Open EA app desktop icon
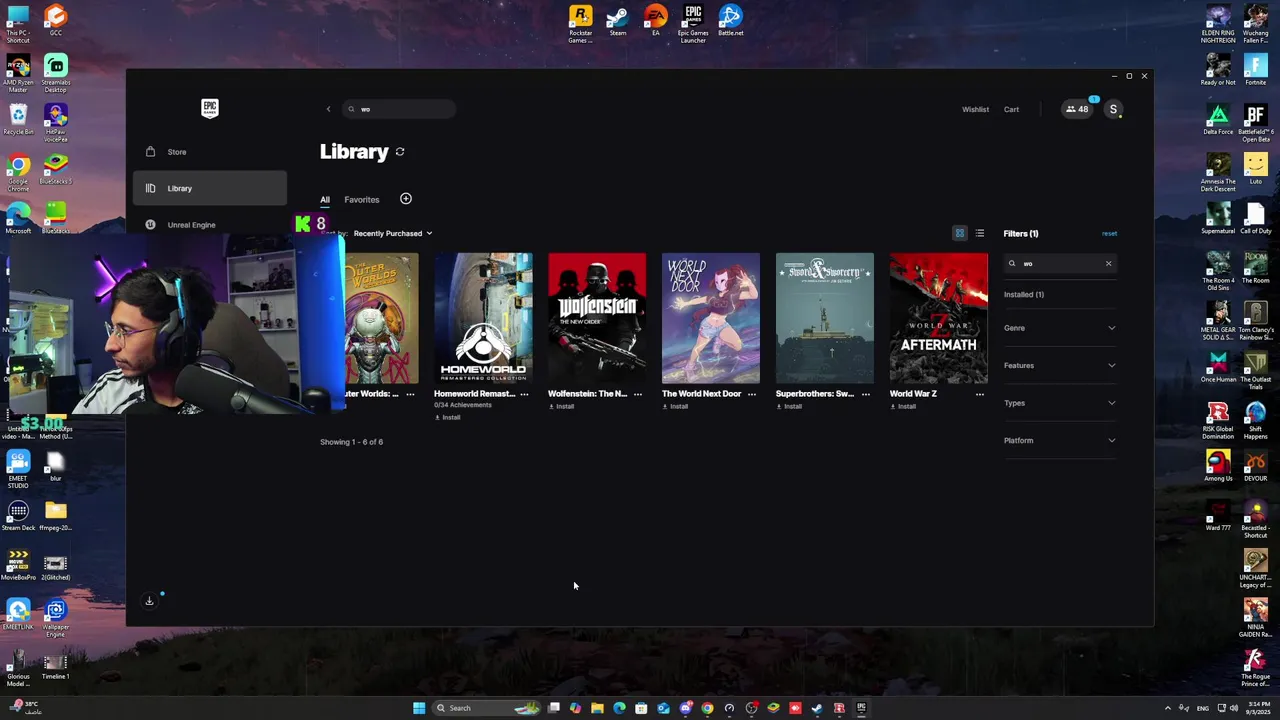The width and height of the screenshot is (1280, 720). 656,22
